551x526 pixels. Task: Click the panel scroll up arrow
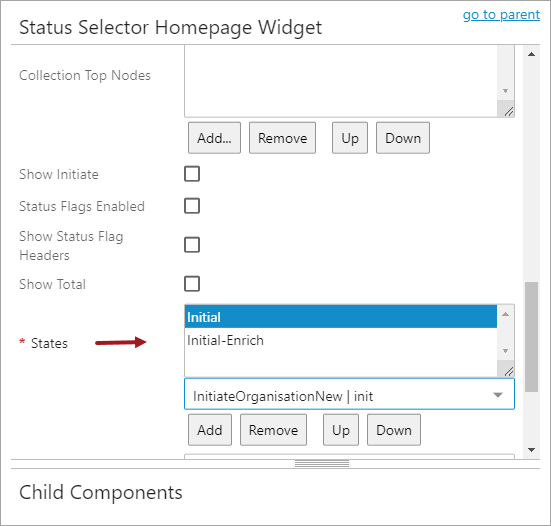pyautogui.click(x=531, y=54)
